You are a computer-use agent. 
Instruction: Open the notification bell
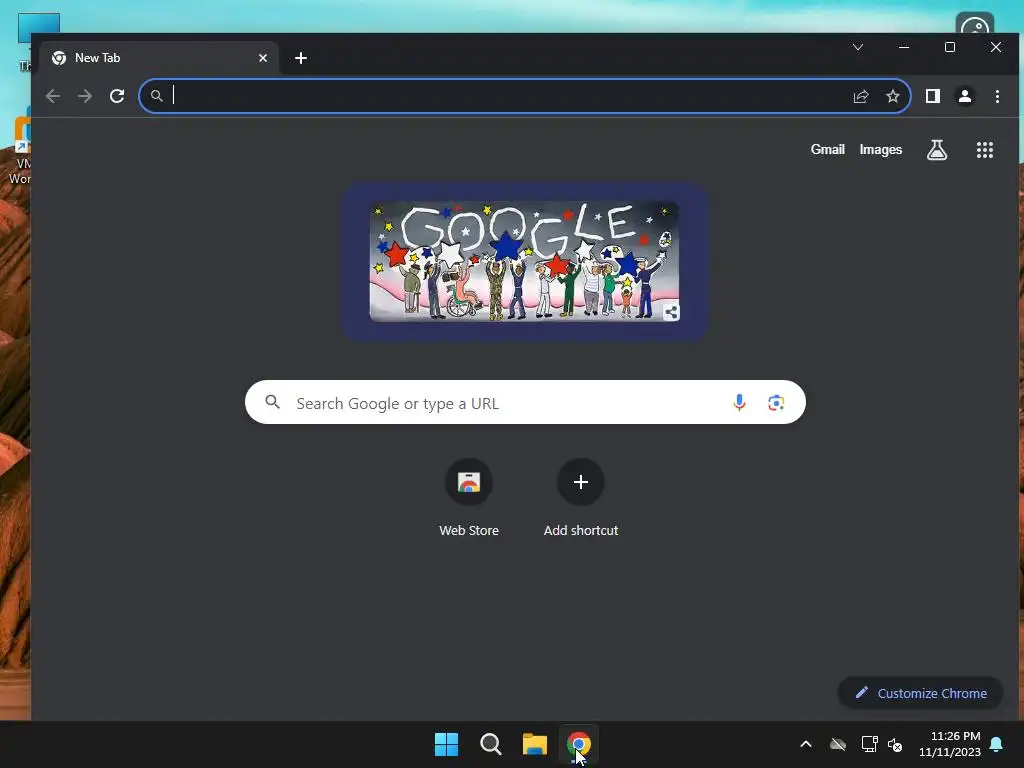click(997, 744)
